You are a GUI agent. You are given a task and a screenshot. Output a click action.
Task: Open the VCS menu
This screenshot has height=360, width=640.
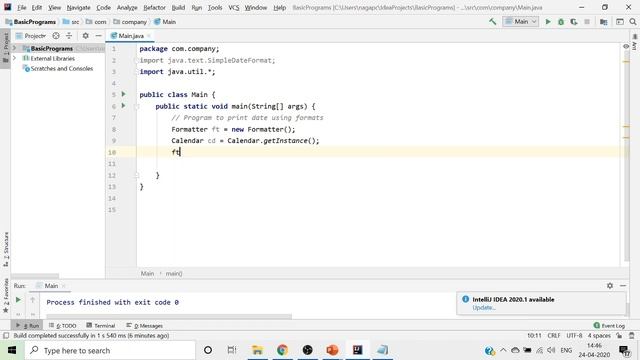pyautogui.click(x=233, y=7)
